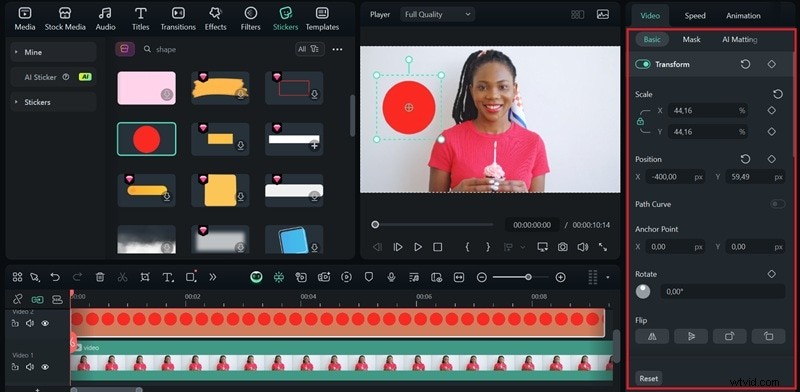Click the Scale Y value field

tap(707, 132)
